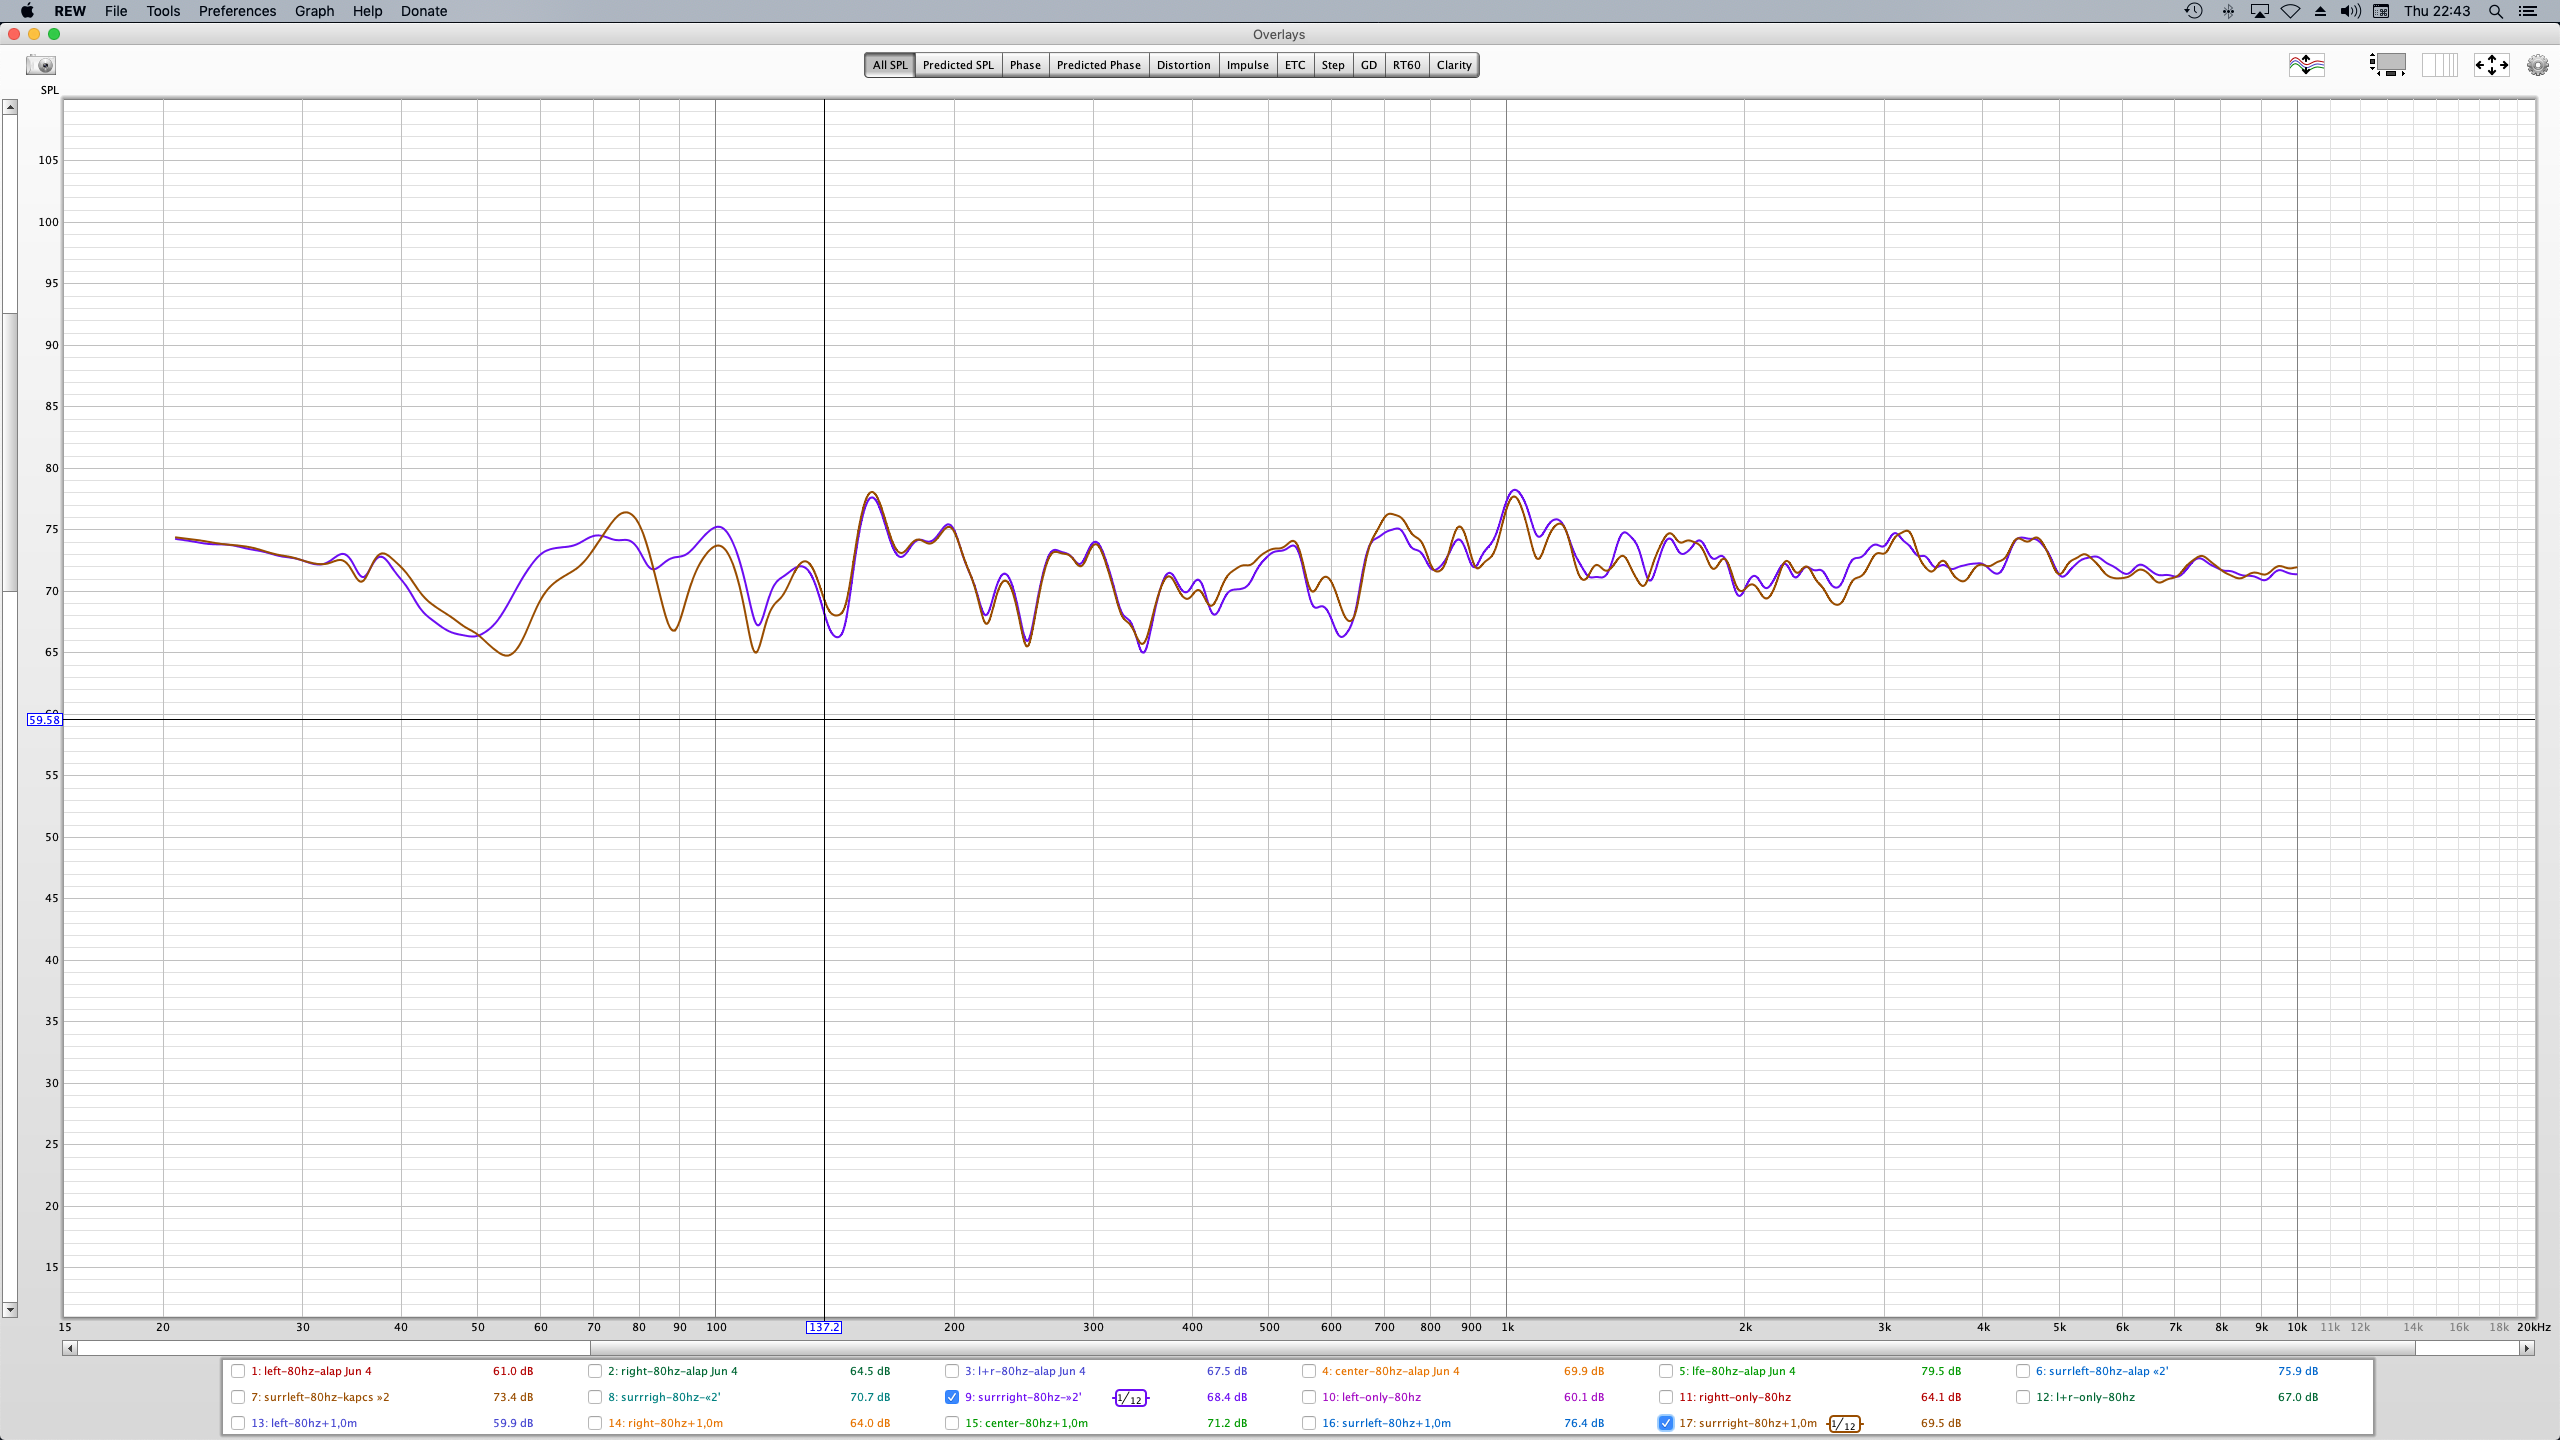This screenshot has height=1440, width=2560.
Task: Select the pan graph arrows icon
Action: 2490,65
